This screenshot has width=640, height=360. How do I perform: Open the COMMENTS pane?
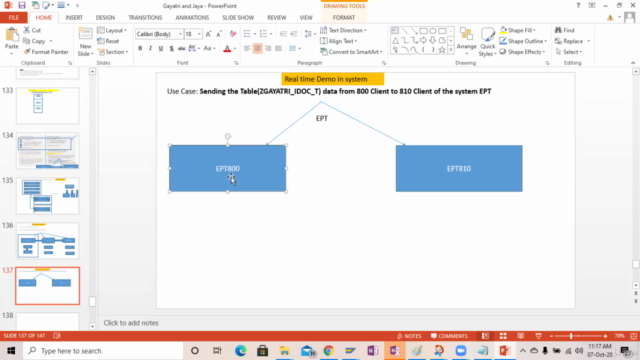coord(449,336)
